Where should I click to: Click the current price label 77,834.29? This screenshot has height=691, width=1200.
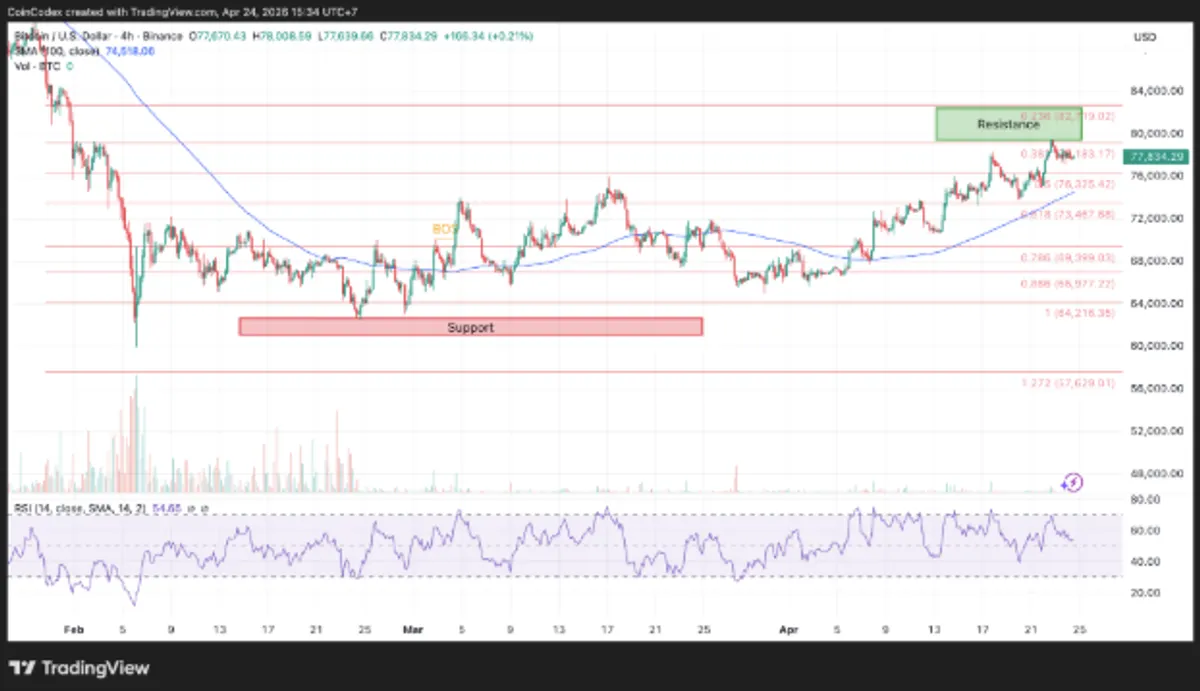(x=1156, y=157)
